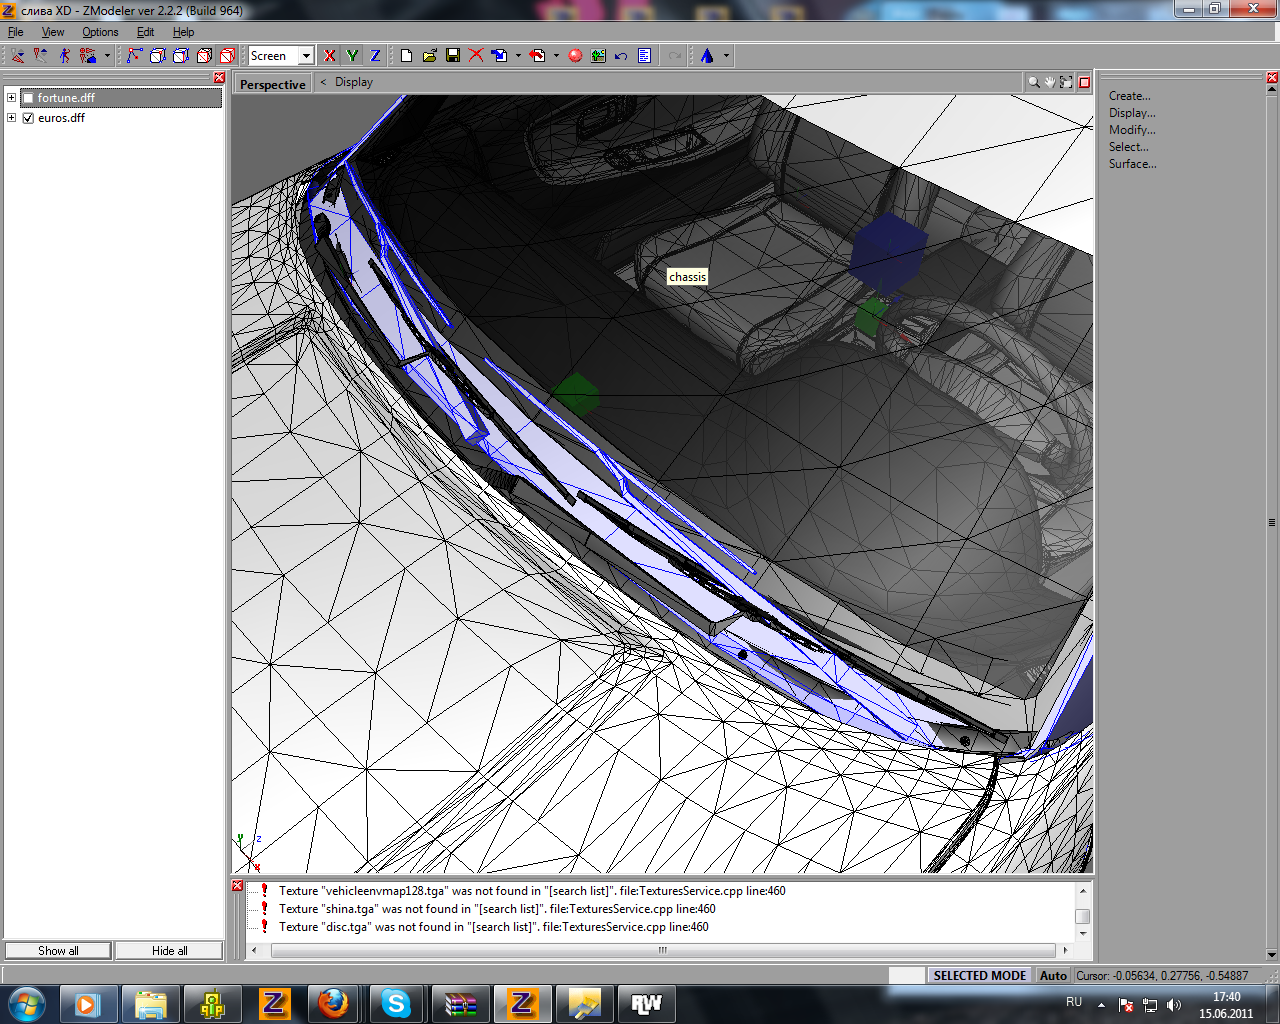Screen dimensions: 1280x1024
Task: Open the Perspective viewport tab menu
Action: click(272, 84)
